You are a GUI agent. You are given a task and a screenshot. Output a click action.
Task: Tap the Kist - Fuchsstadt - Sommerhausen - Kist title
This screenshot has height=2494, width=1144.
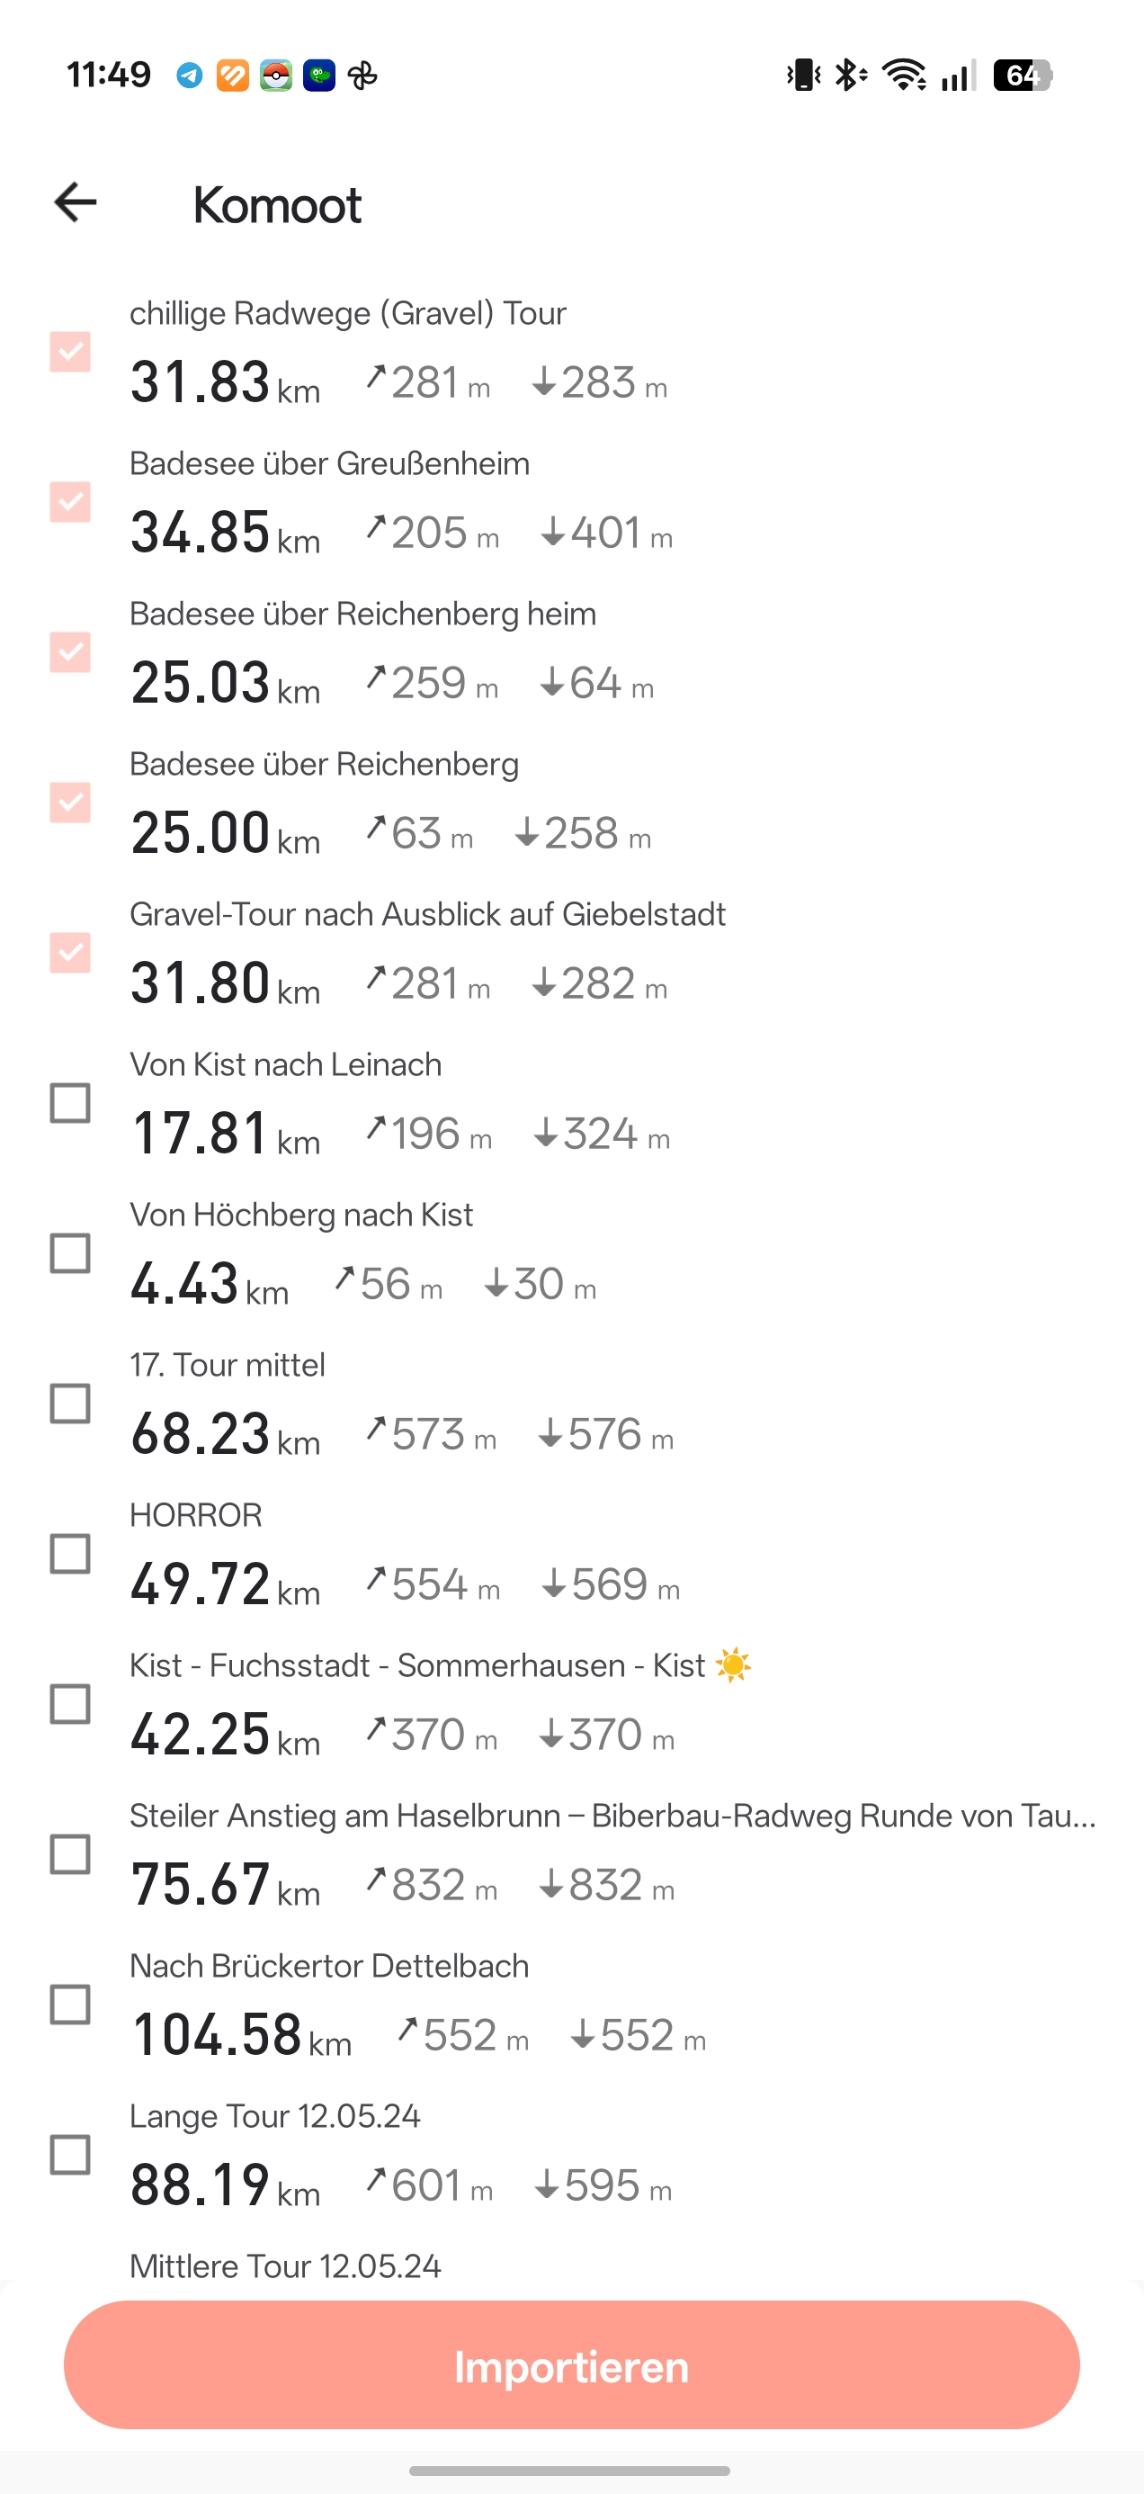tap(418, 1666)
